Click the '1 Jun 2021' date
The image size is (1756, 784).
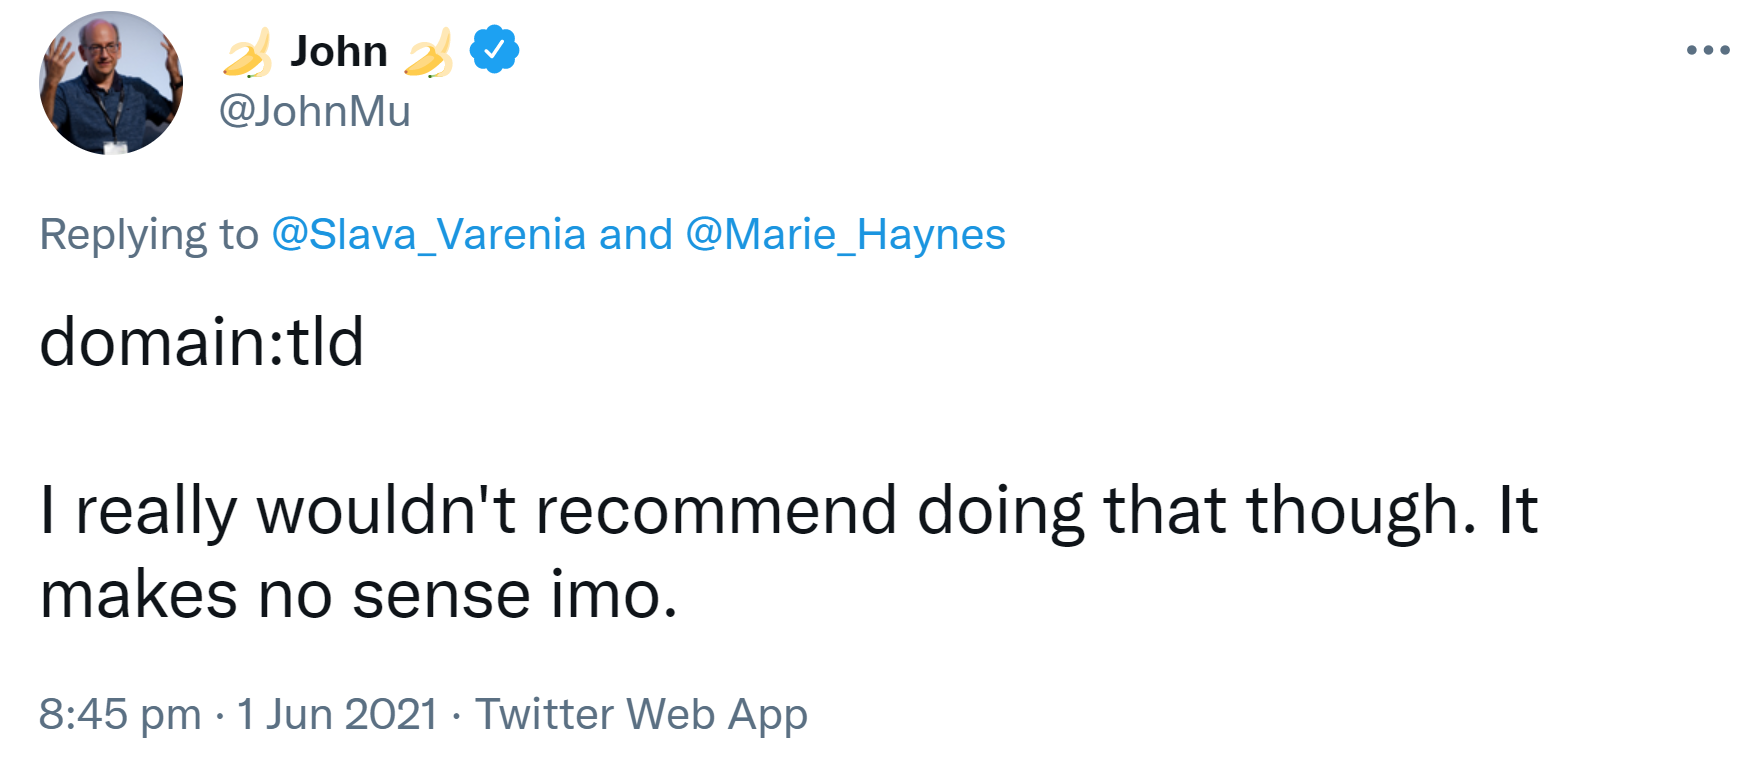point(337,715)
